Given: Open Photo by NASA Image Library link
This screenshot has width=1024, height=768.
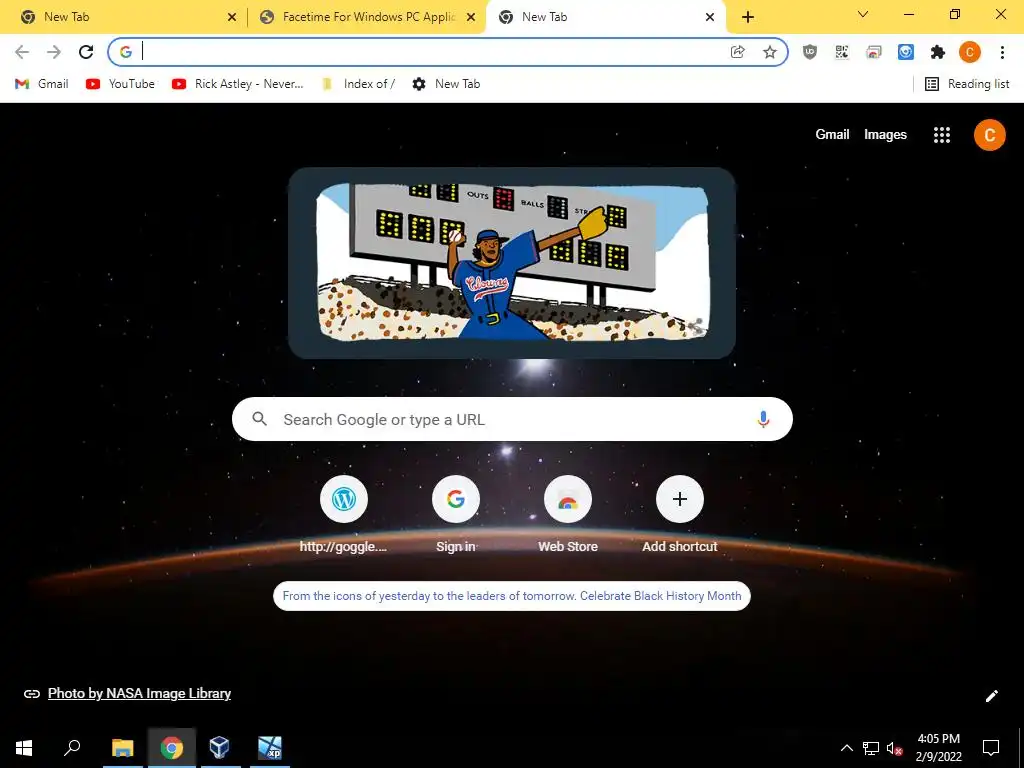Looking at the screenshot, I should (x=139, y=694).
